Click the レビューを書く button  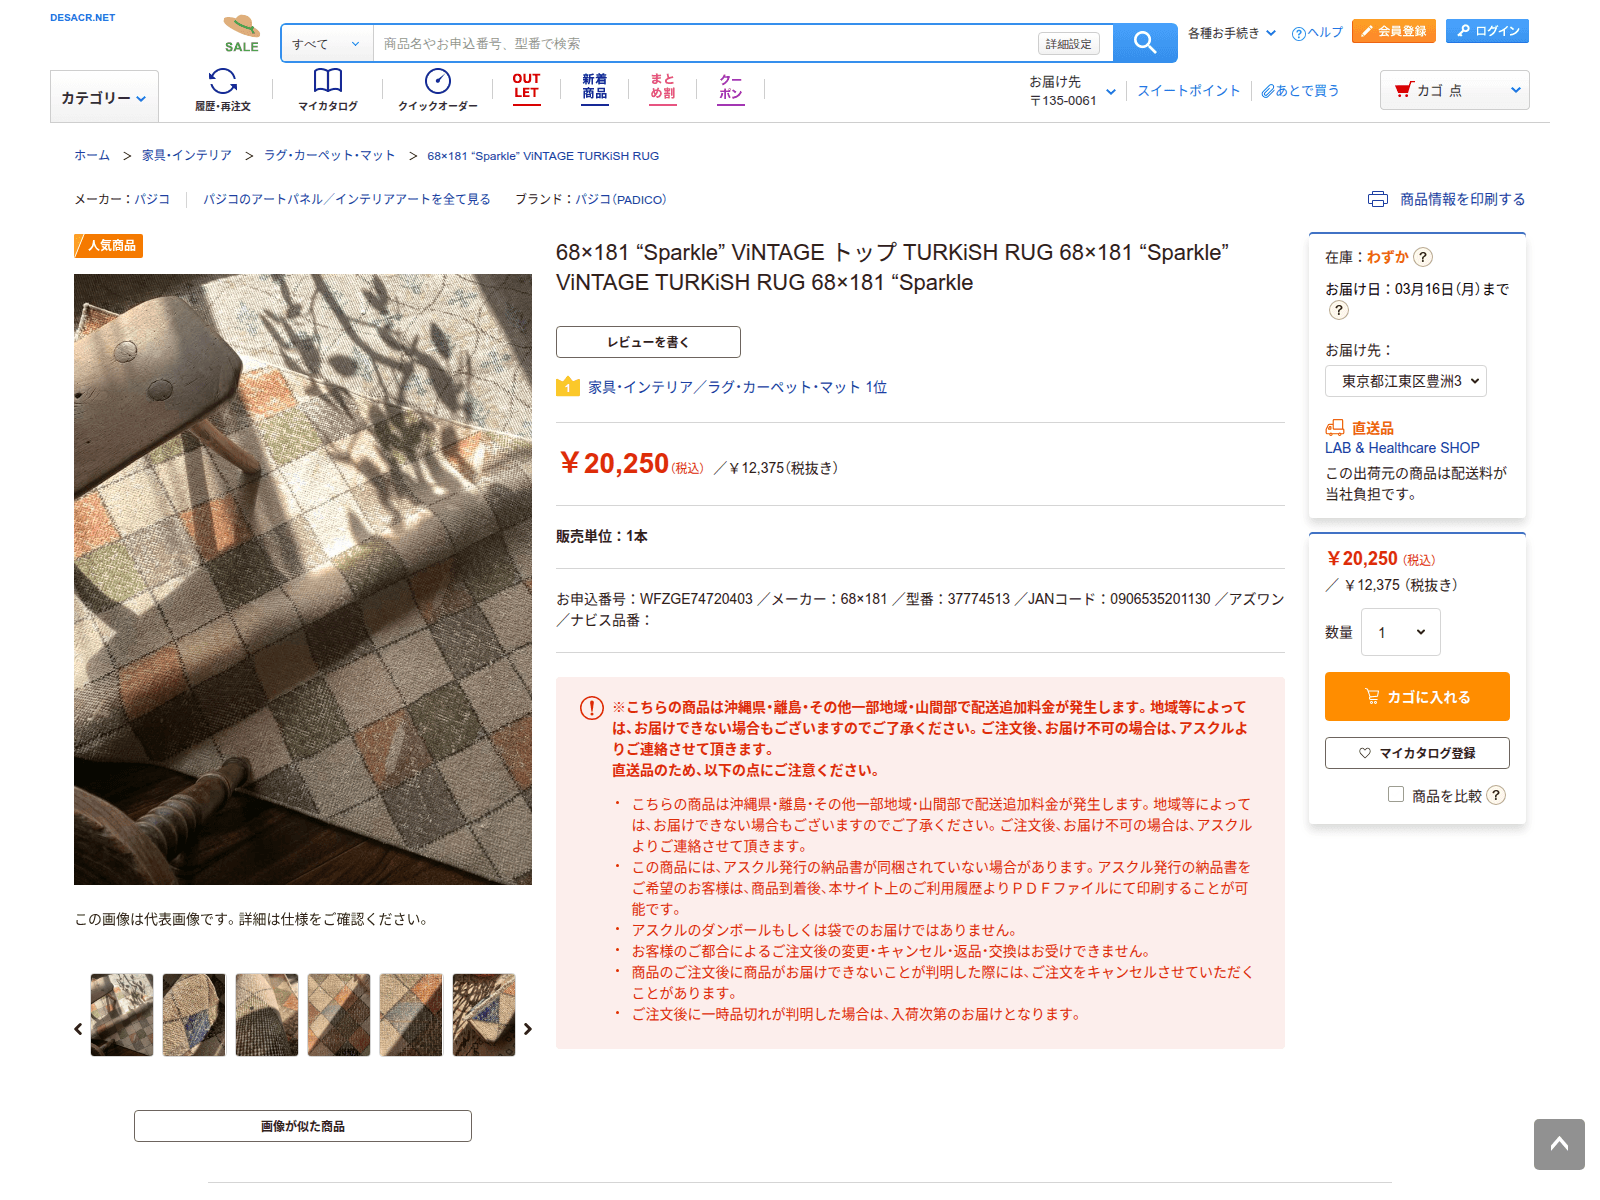click(648, 341)
